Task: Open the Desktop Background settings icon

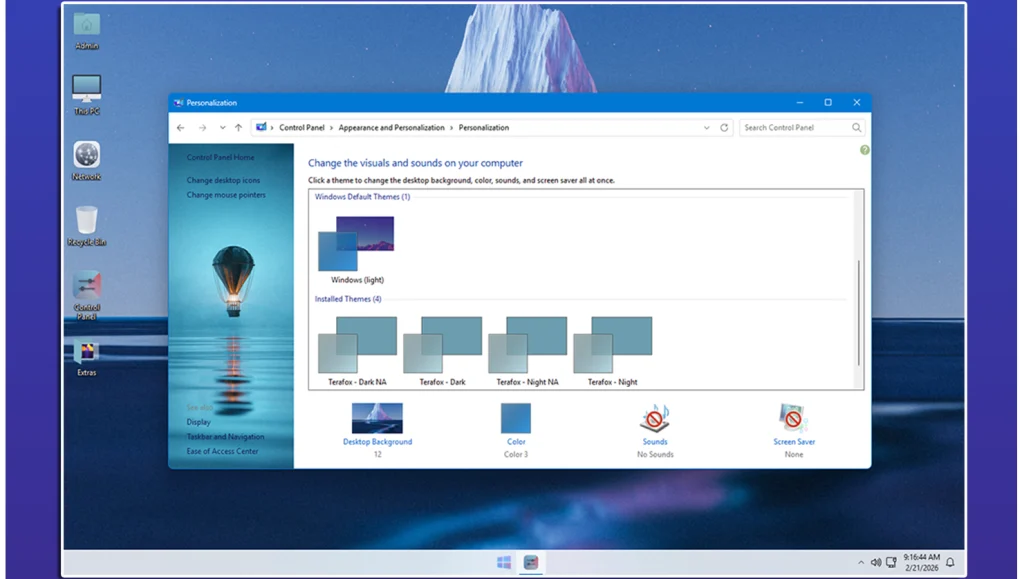Action: coord(377,418)
